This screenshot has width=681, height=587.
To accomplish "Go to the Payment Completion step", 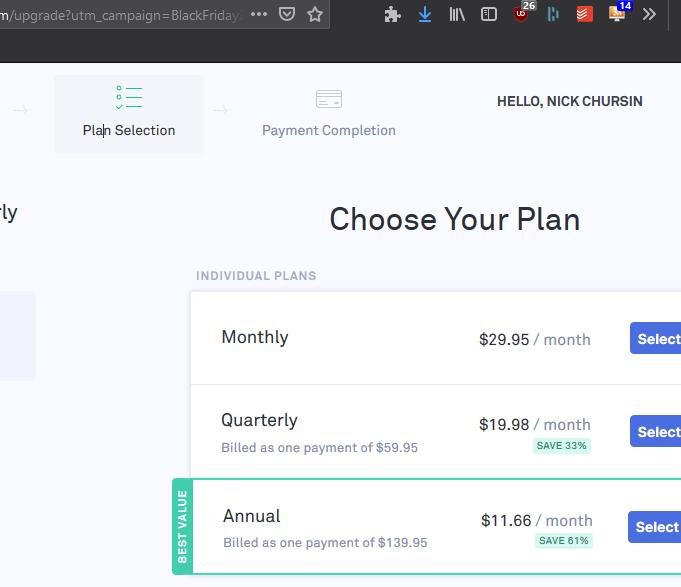I will click(328, 114).
